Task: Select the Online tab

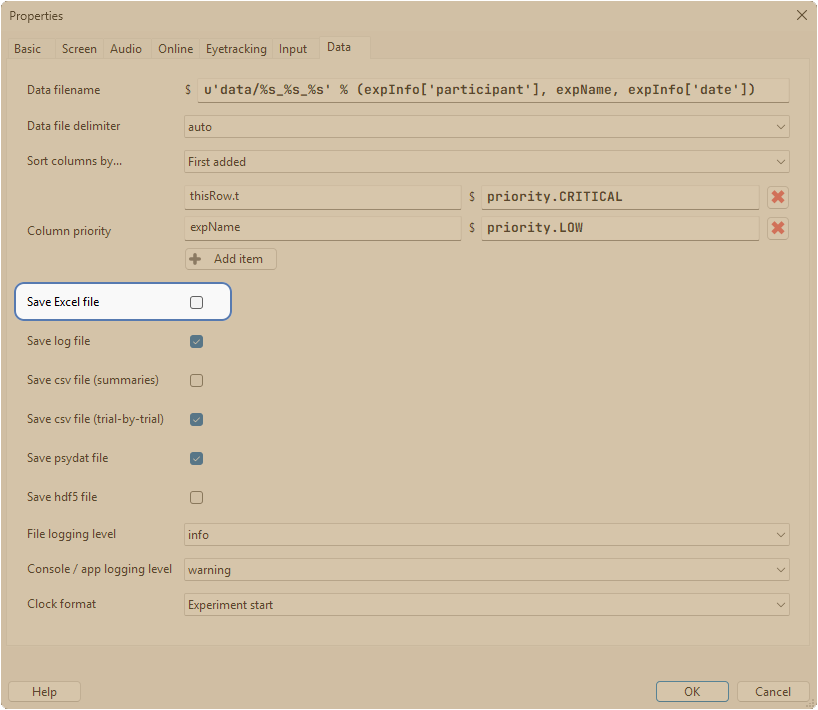Action: click(176, 49)
